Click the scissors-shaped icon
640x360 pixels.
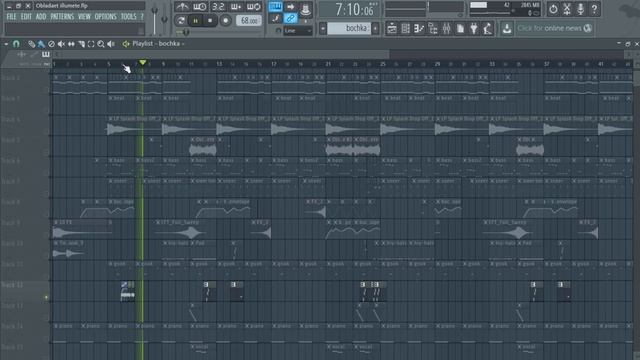coord(567,9)
